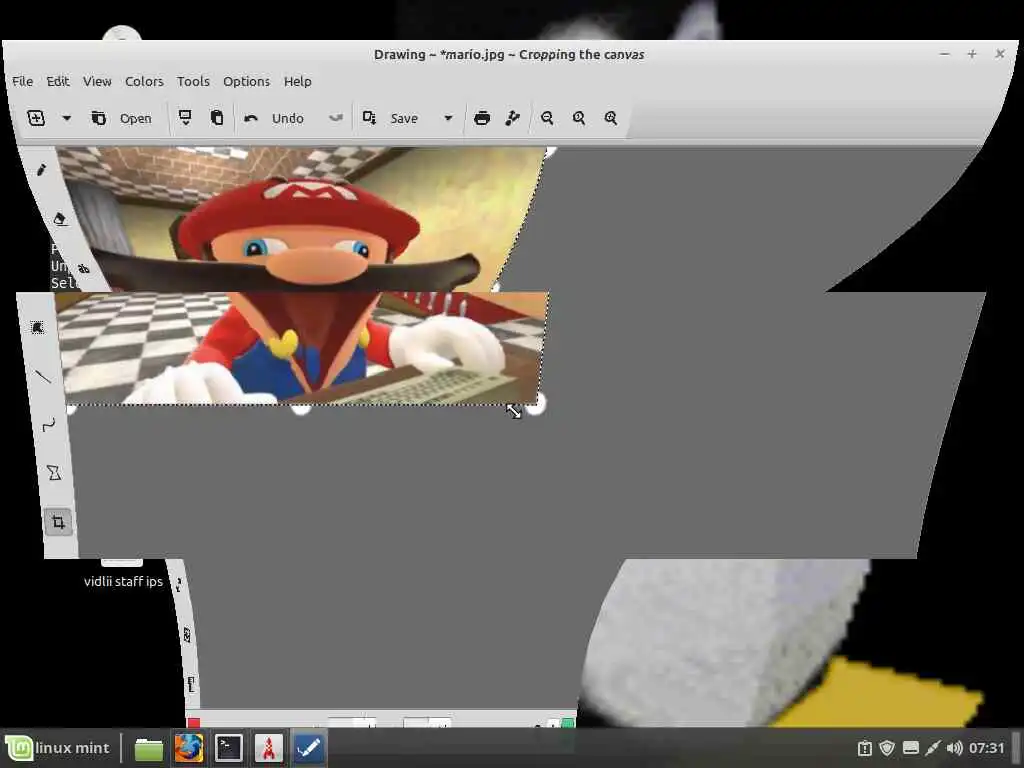Viewport: 1024px width, 768px height.
Task: Open the Colors menu
Action: pyautogui.click(x=144, y=82)
